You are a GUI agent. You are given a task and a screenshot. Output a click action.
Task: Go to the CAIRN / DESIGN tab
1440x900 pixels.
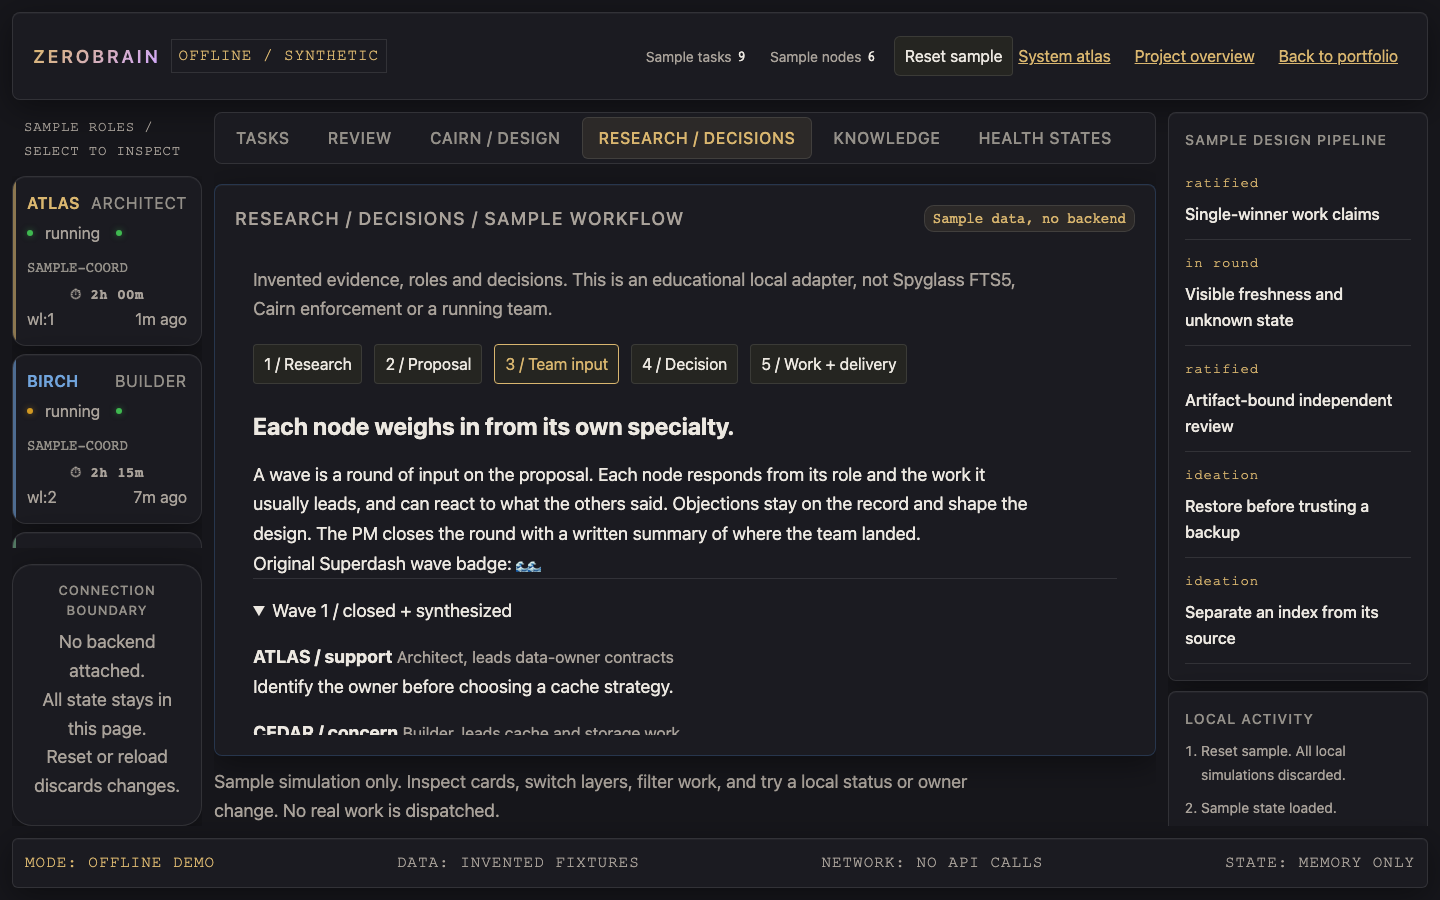(x=495, y=138)
